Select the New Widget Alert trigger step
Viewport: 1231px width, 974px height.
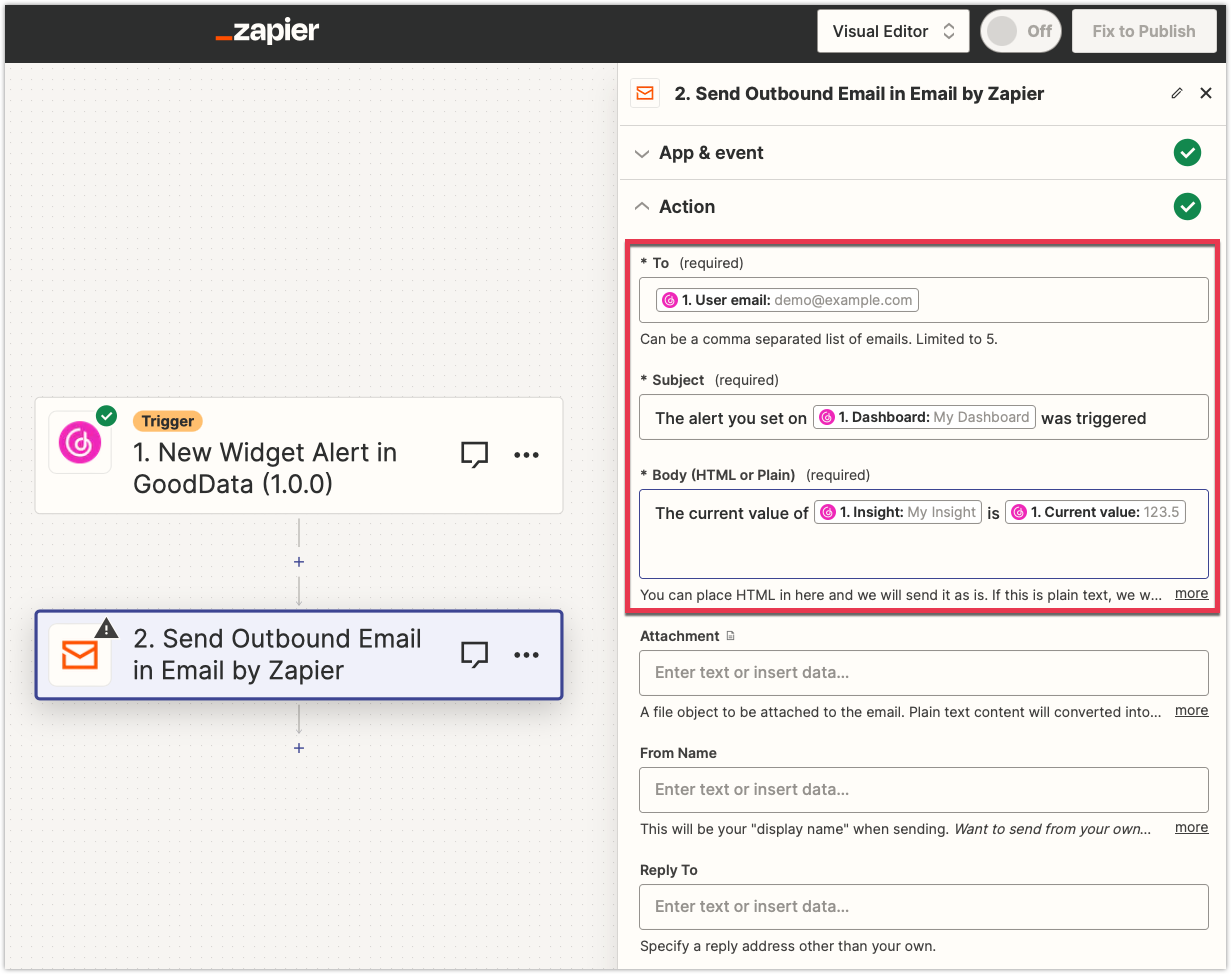[299, 456]
